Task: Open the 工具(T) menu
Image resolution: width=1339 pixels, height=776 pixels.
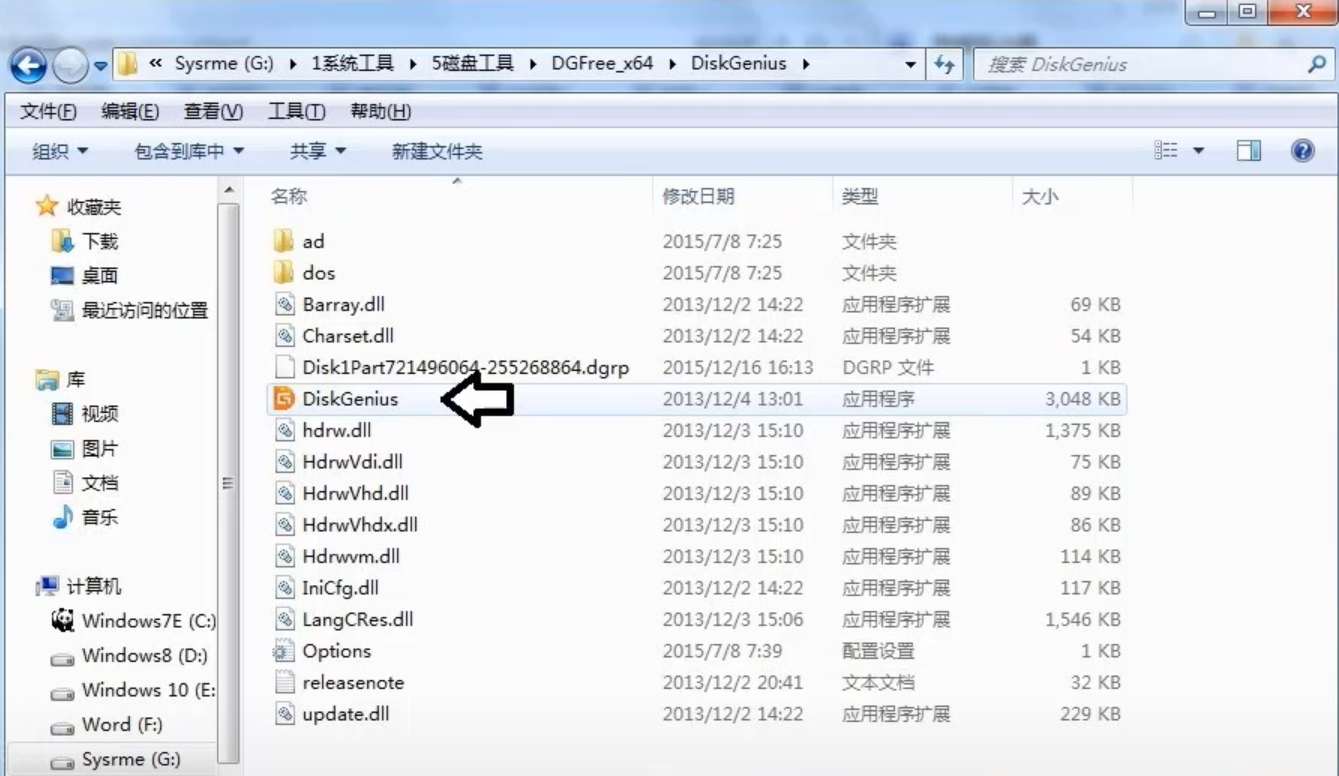Action: (296, 111)
